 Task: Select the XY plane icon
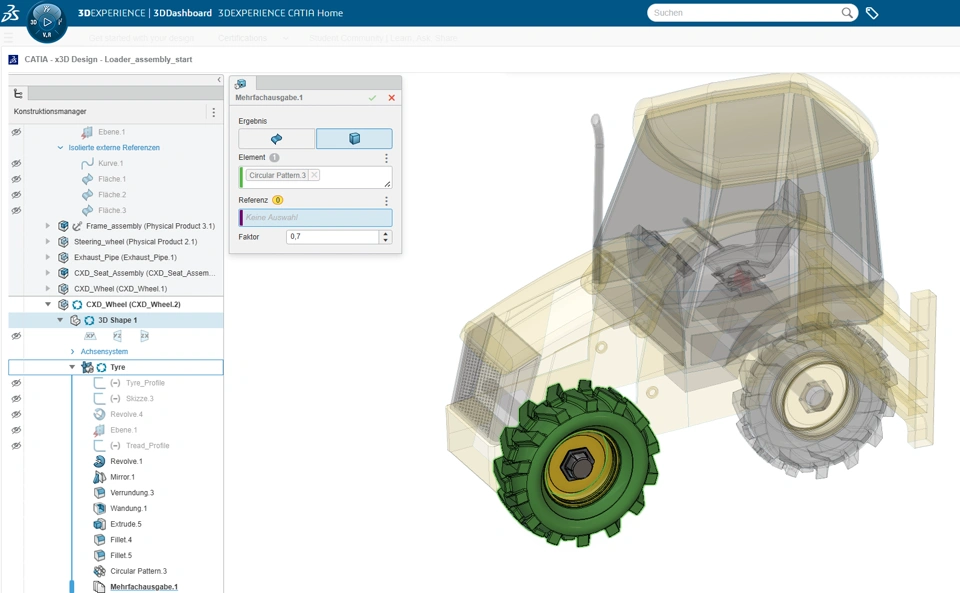click(x=90, y=336)
